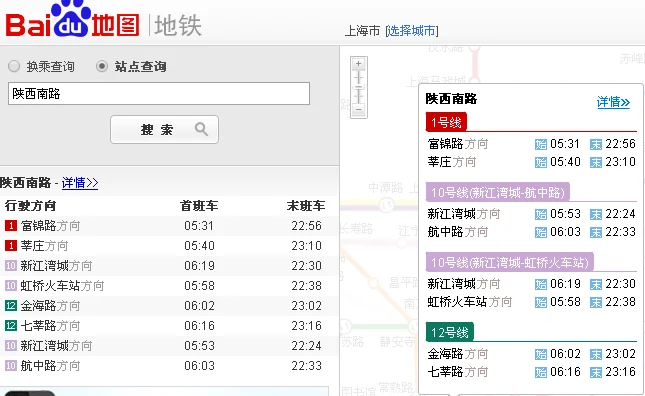645x396 pixels.
Task: Open 详情 link beside 陕西南路 in left panel
Action: point(80,183)
